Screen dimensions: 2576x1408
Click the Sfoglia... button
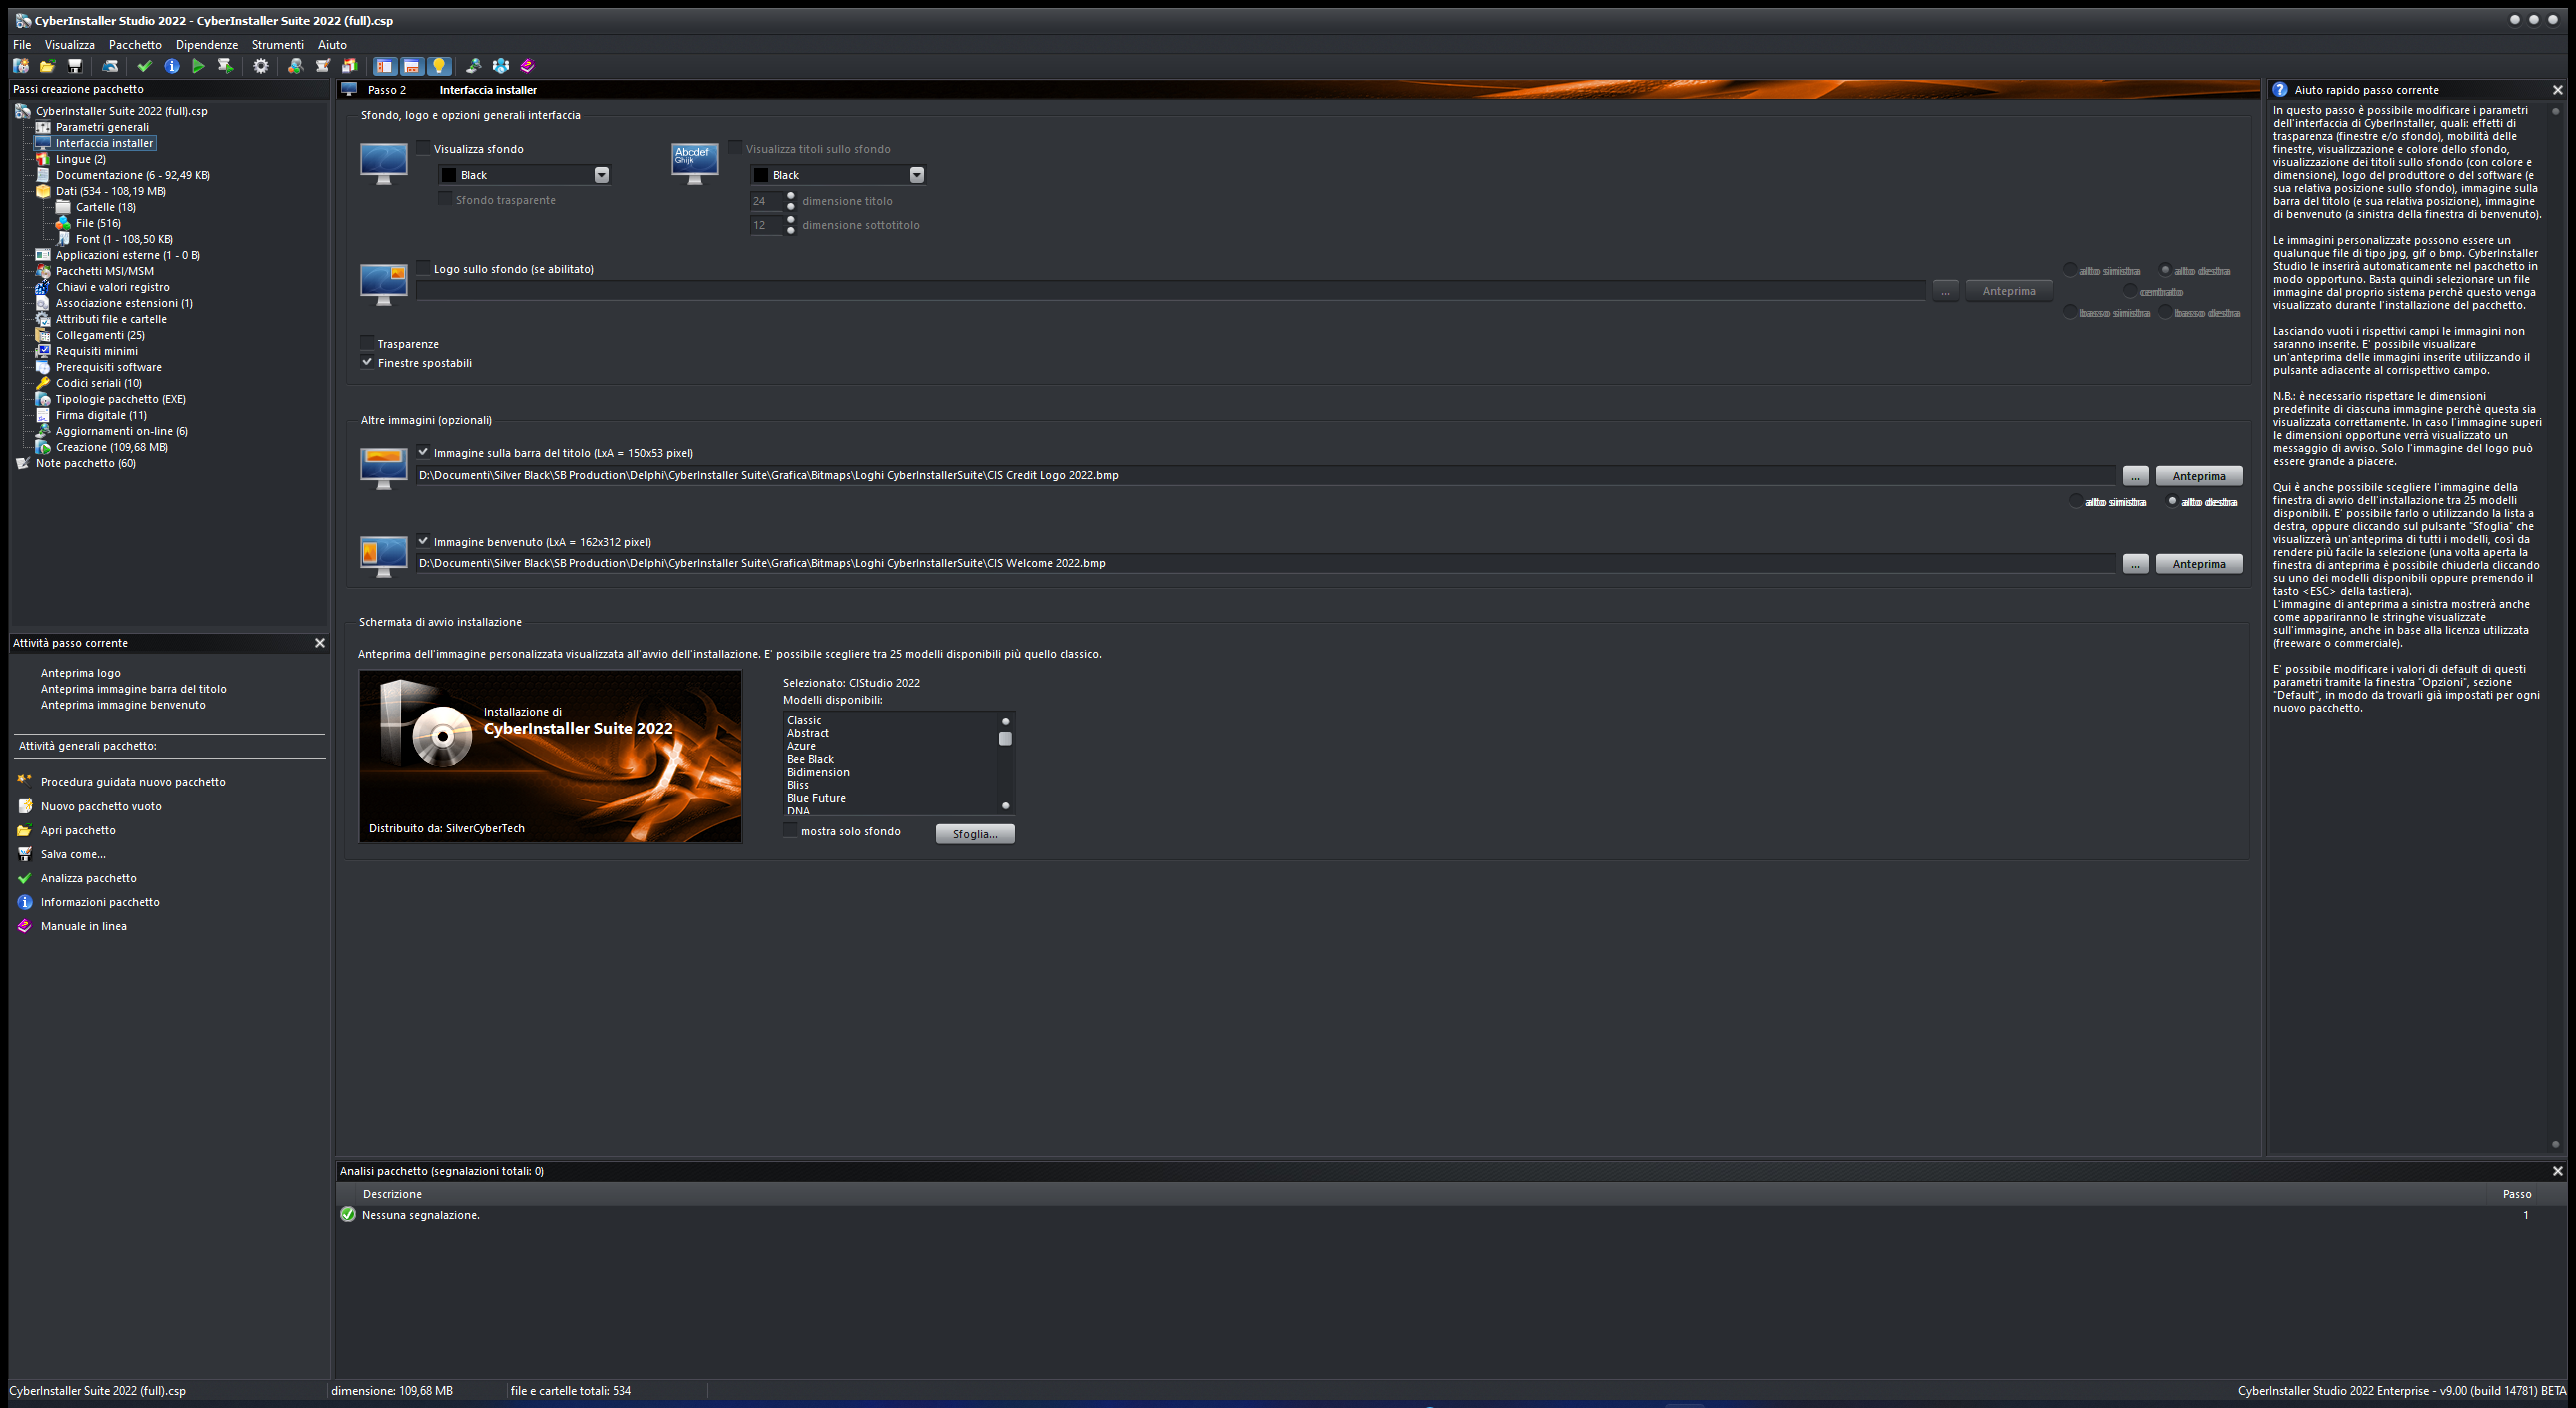pyautogui.click(x=975, y=834)
